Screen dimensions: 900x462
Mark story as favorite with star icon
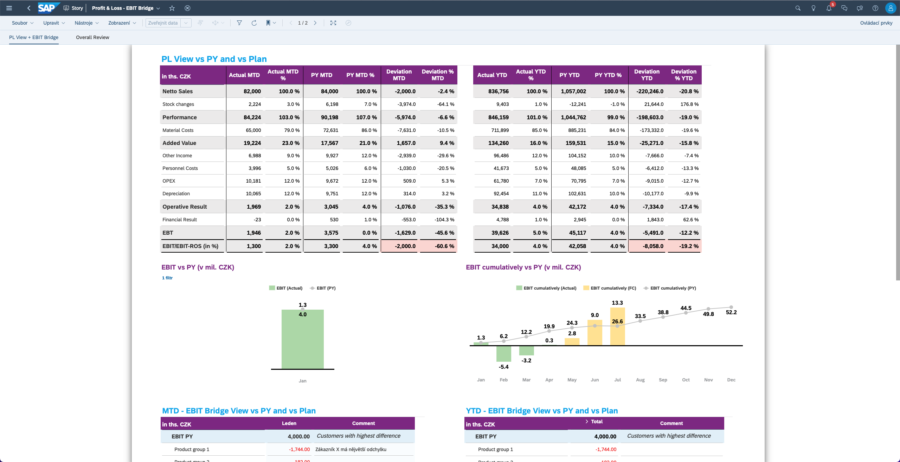tap(172, 7)
